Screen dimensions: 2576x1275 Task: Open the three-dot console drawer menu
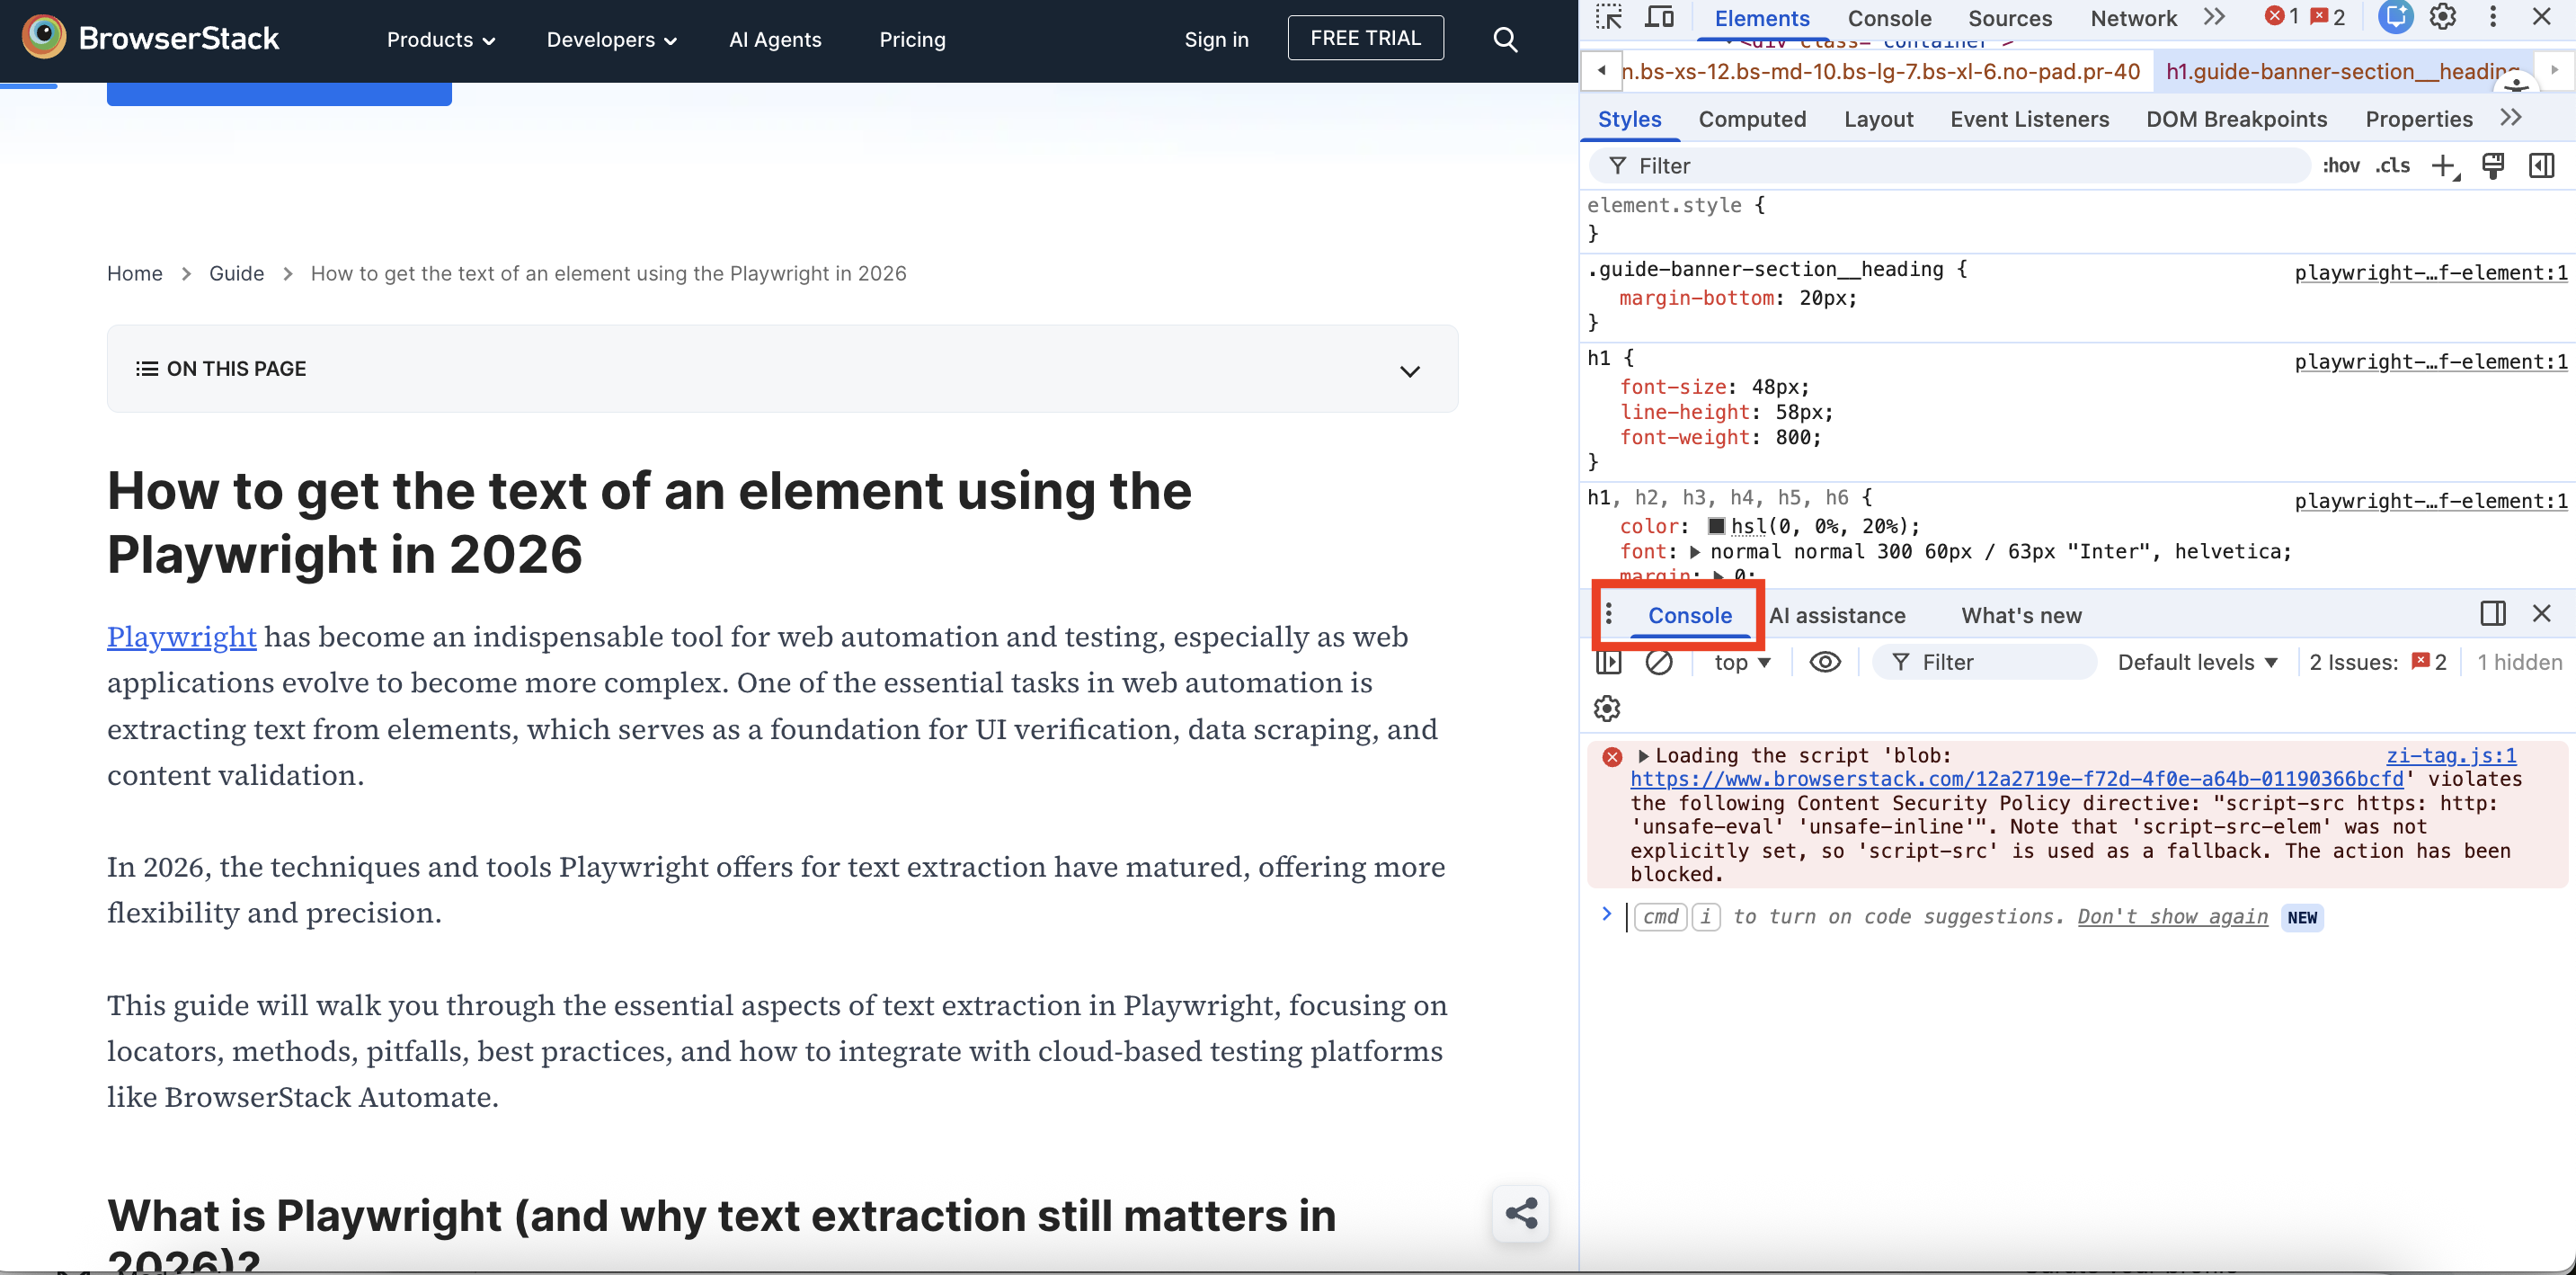1608,614
